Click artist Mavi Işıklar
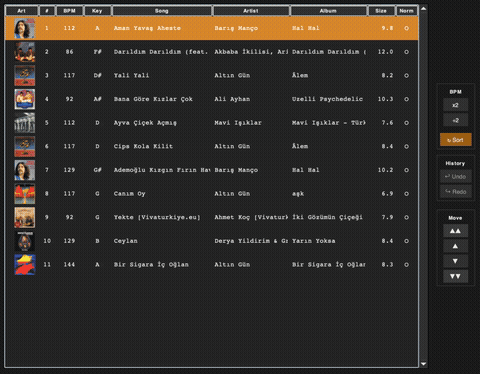This screenshot has height=374, width=480. coord(238,123)
